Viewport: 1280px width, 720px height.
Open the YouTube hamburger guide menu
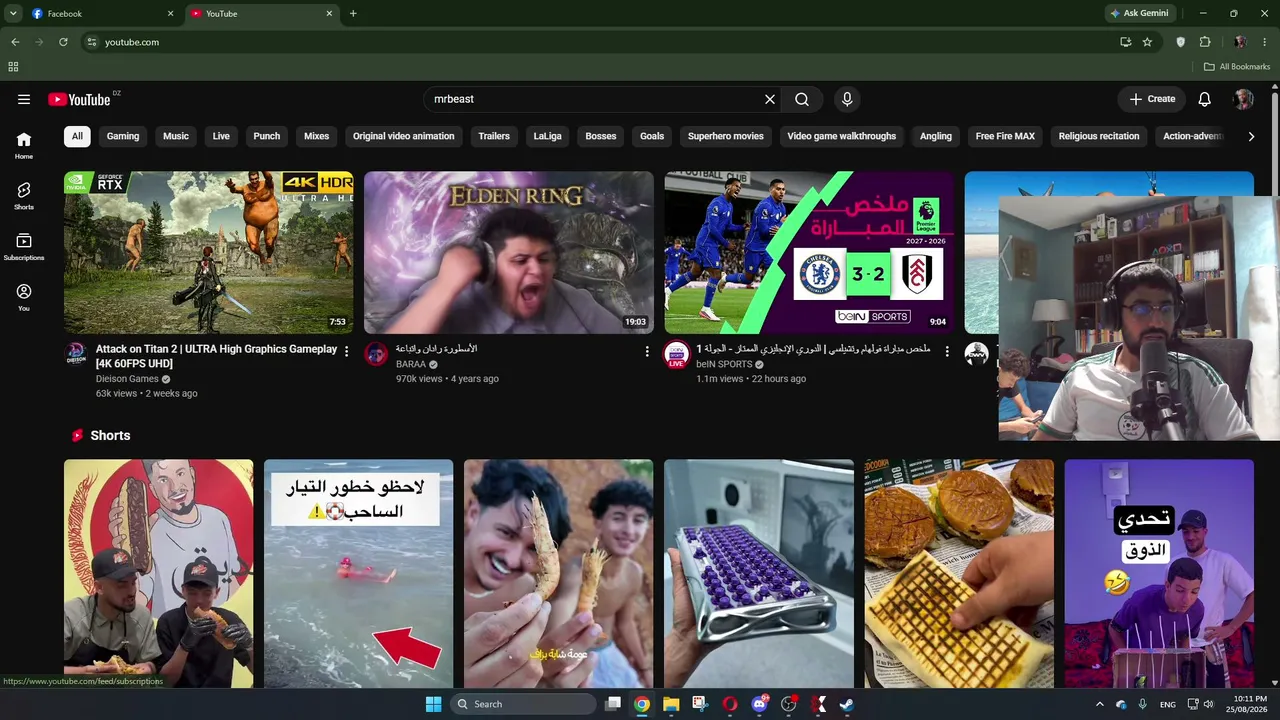coord(24,99)
